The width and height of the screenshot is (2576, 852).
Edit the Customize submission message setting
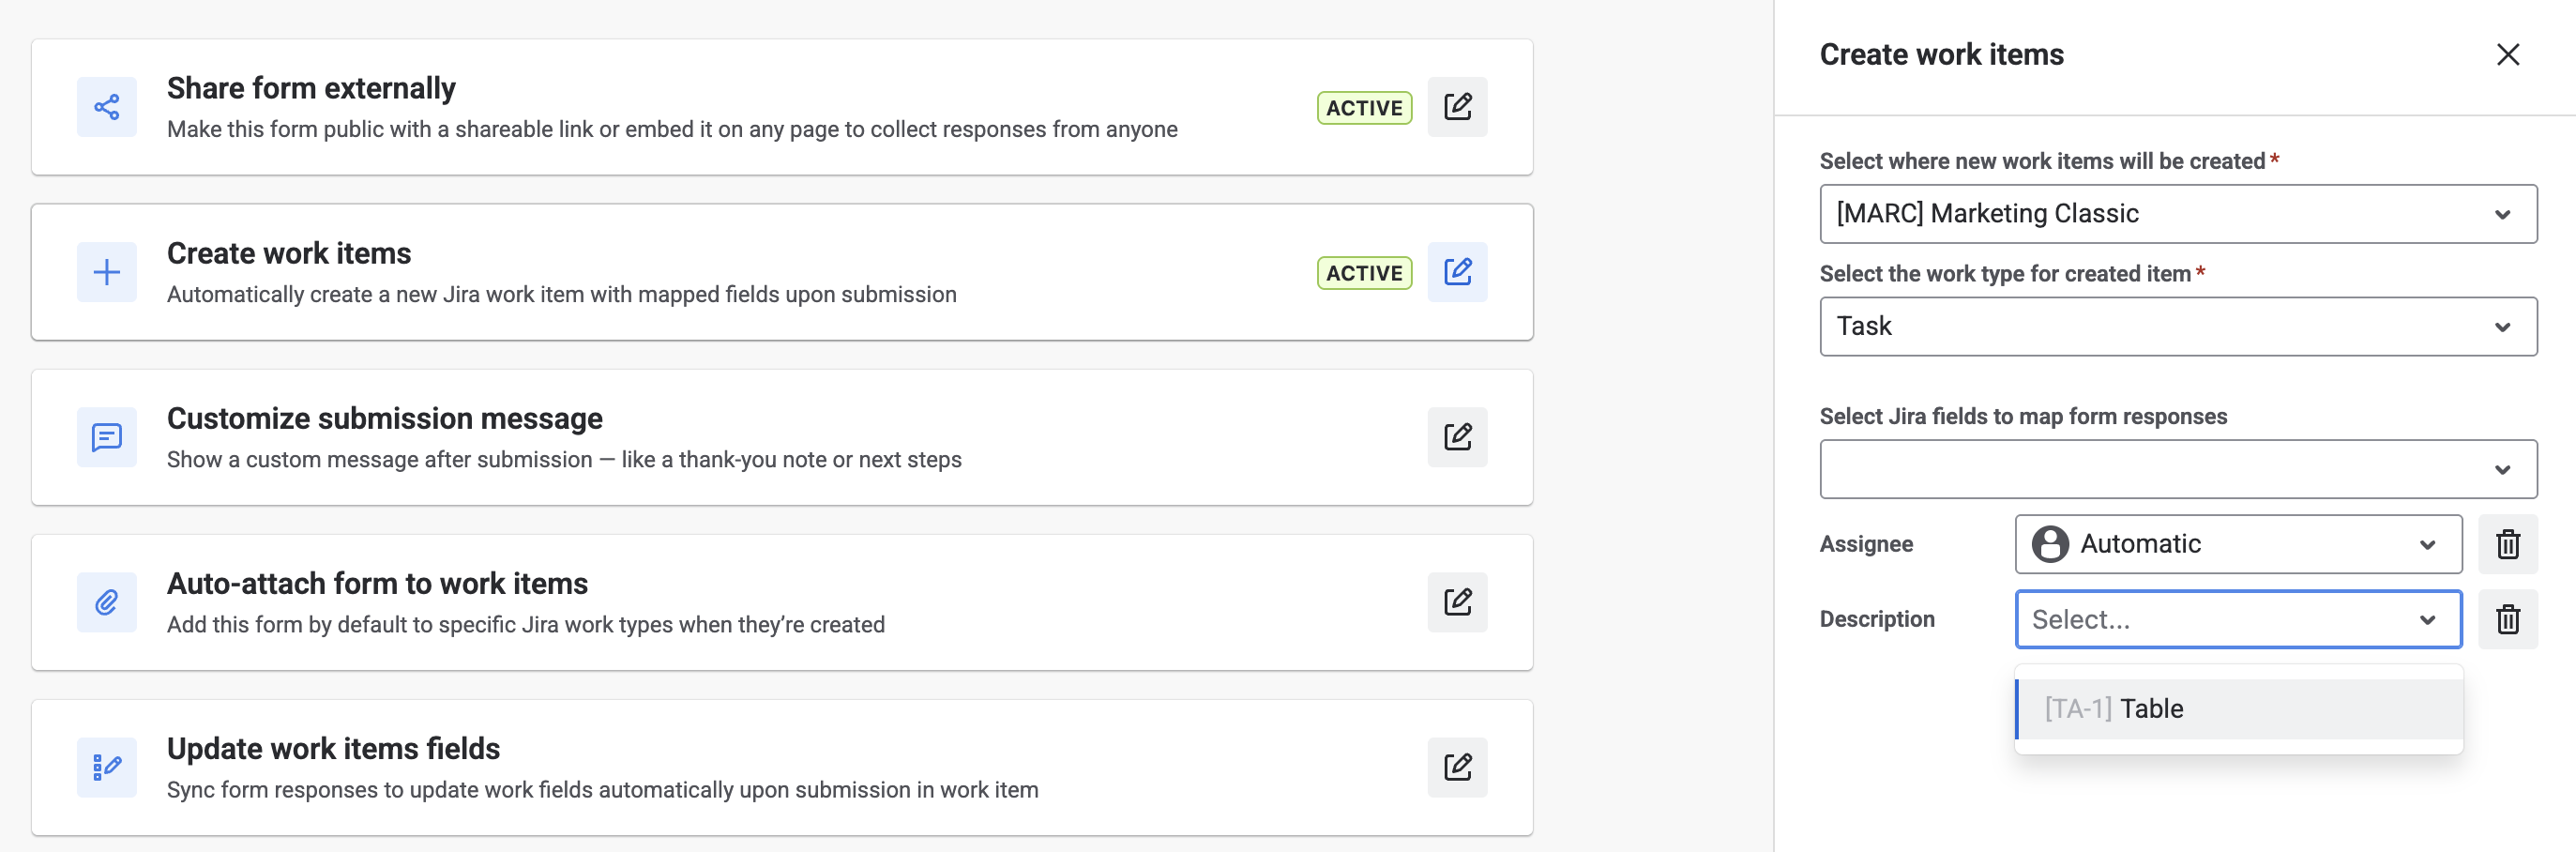coord(1457,437)
